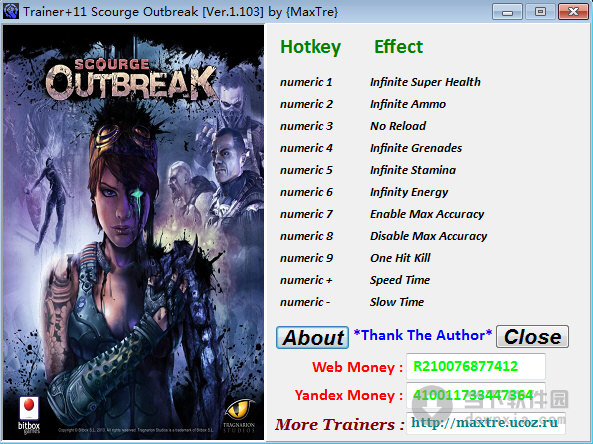Click the 'numeric 8' hotkey label
Viewport: 593px width, 444px height.
coord(306,236)
